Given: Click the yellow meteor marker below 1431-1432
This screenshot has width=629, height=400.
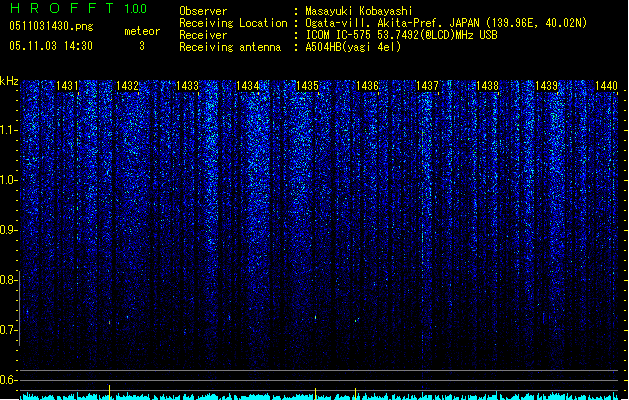Looking at the screenshot, I should pyautogui.click(x=110, y=392).
